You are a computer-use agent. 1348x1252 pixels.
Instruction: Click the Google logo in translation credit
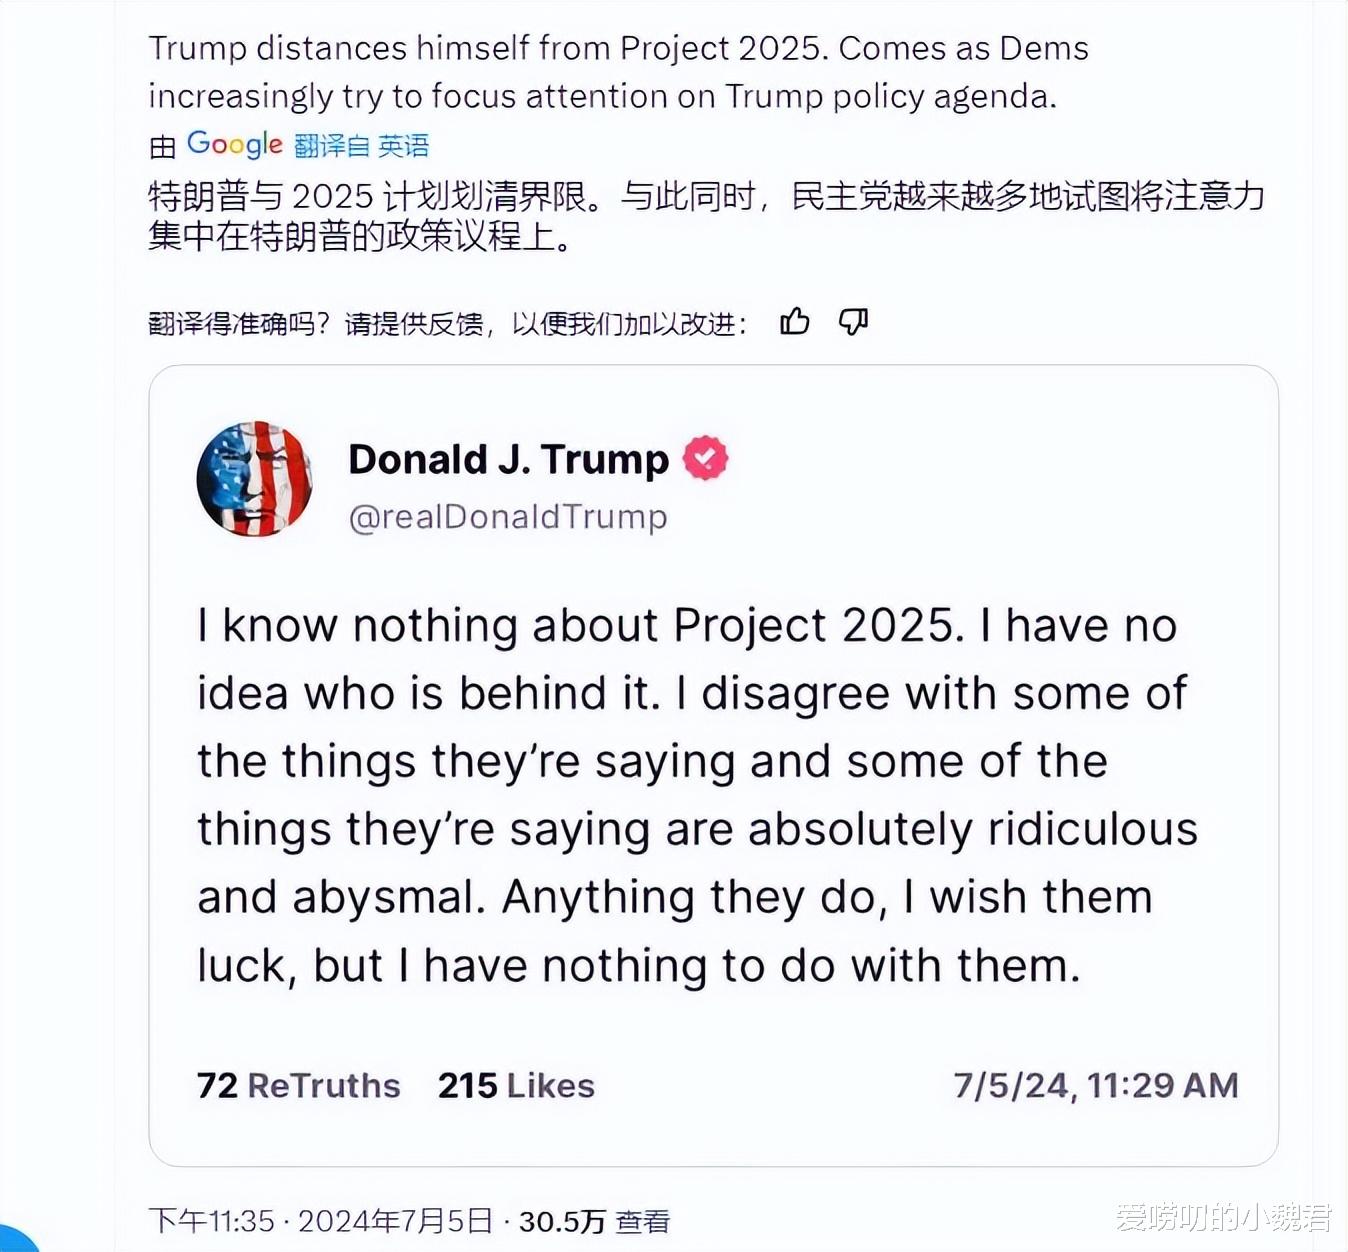(x=235, y=144)
